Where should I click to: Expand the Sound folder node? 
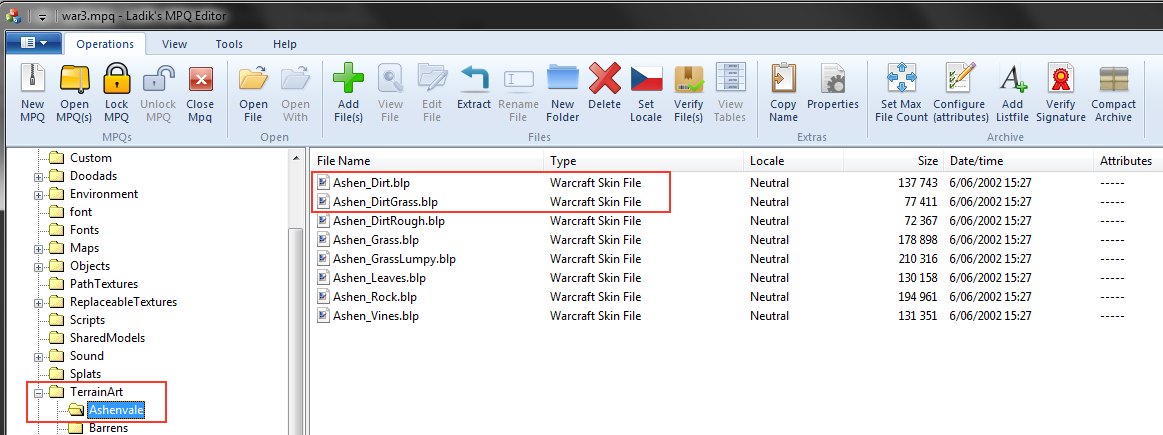pyautogui.click(x=39, y=357)
